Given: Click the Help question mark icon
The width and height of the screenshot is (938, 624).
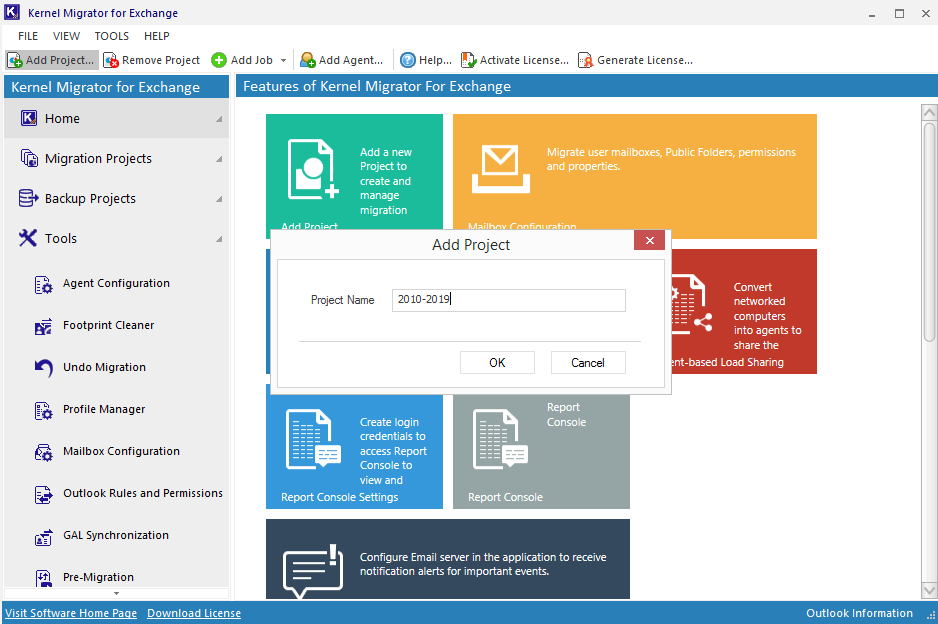Looking at the screenshot, I should 408,60.
